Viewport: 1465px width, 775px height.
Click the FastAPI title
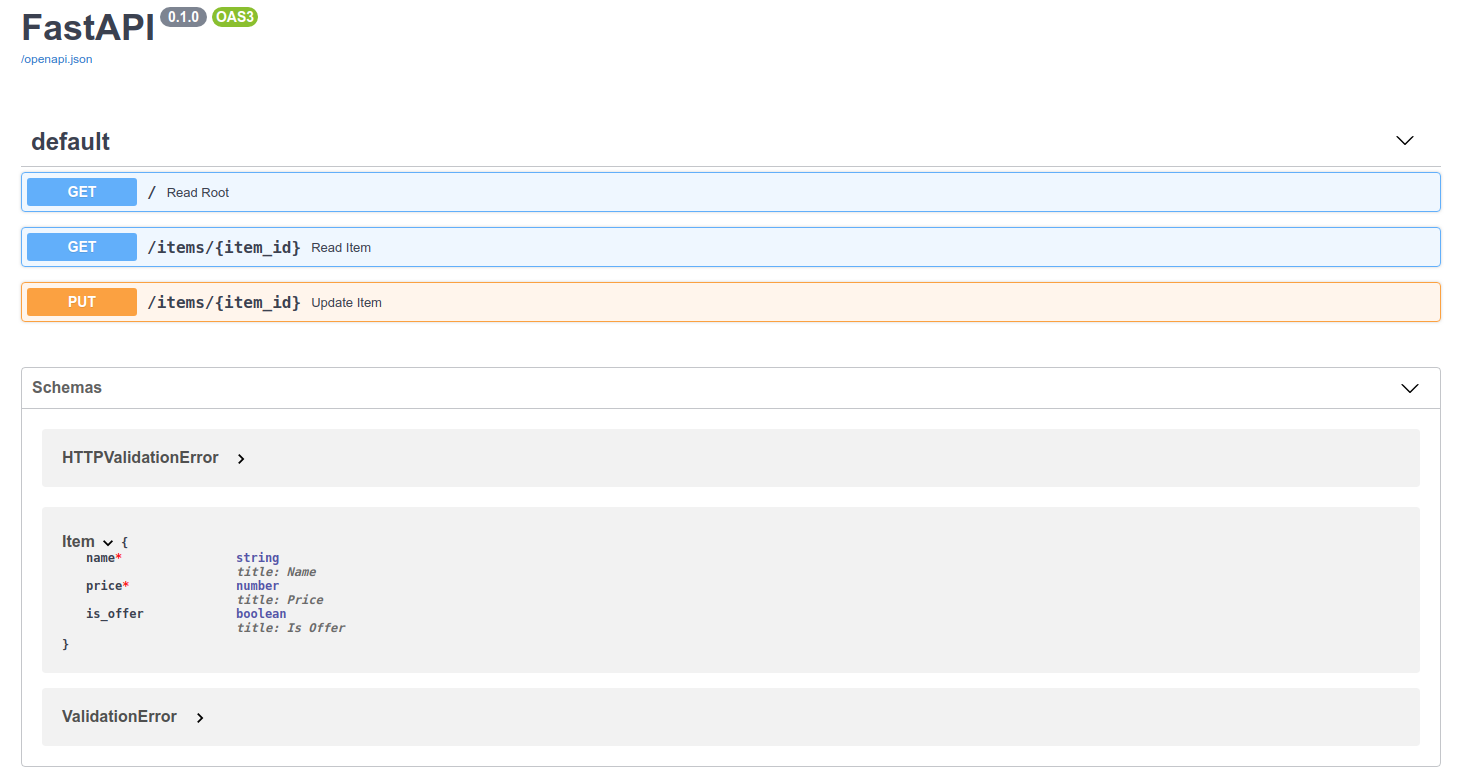pyautogui.click(x=88, y=27)
